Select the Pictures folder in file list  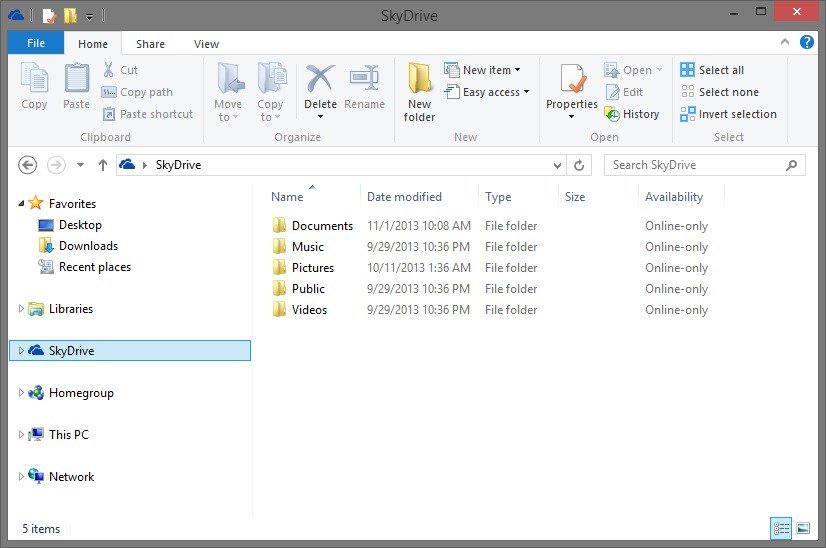tap(313, 268)
